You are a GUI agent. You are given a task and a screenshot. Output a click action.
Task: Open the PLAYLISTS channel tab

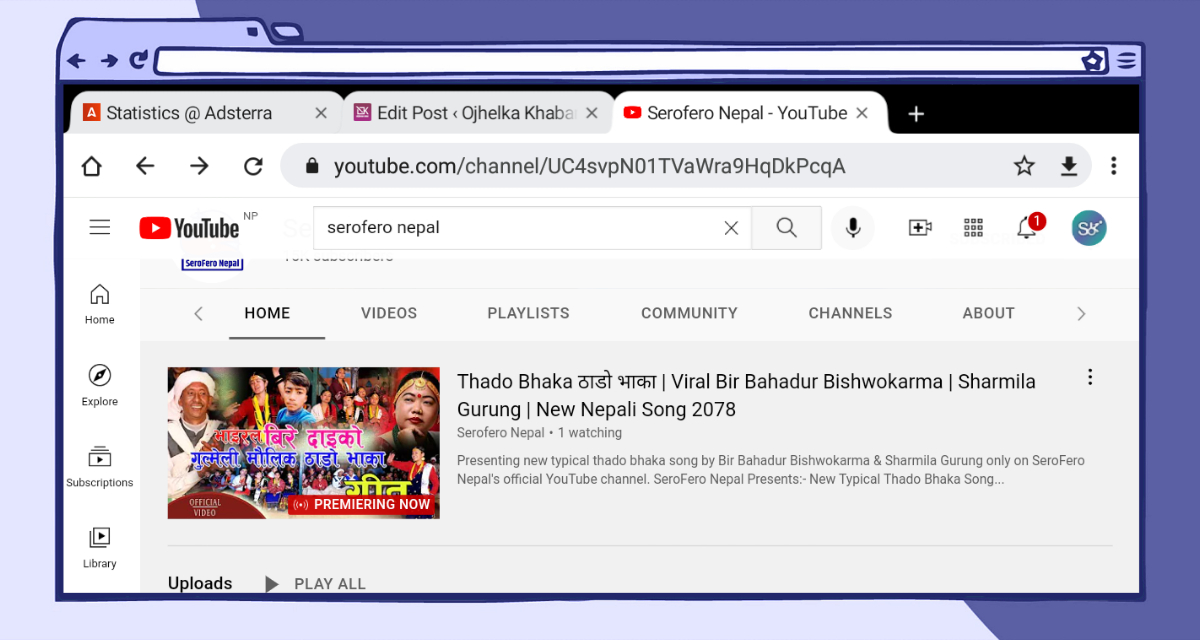coord(528,314)
